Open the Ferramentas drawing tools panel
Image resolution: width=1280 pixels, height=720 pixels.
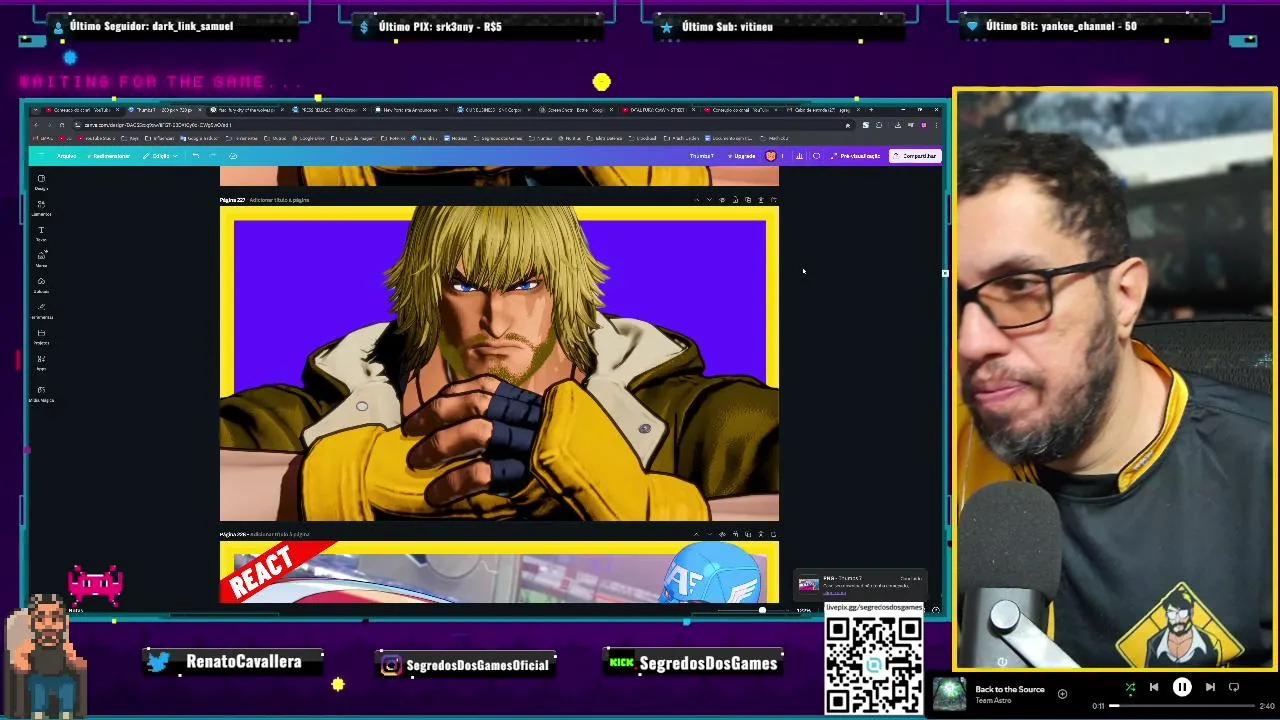41,310
